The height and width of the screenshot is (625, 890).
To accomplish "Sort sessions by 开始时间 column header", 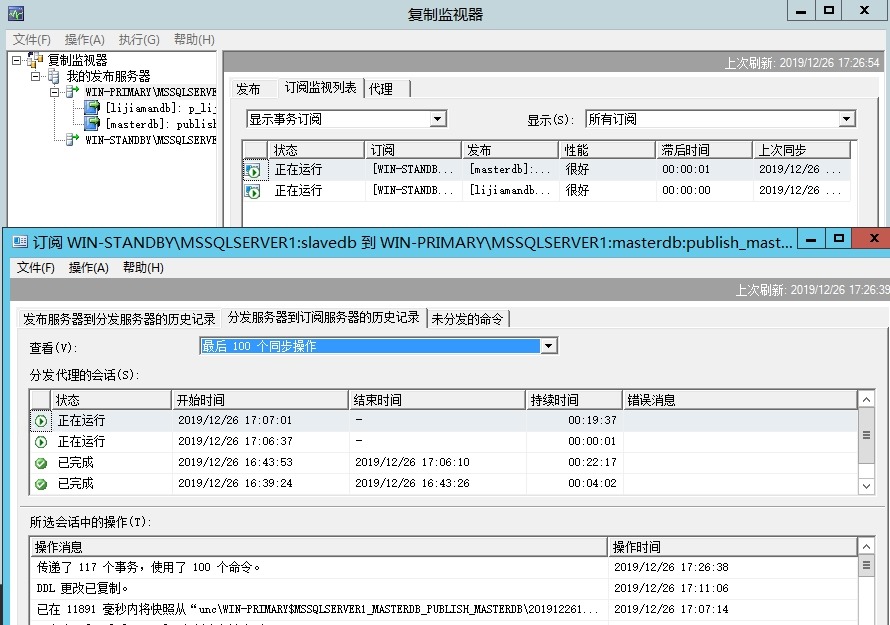I will click(x=260, y=400).
